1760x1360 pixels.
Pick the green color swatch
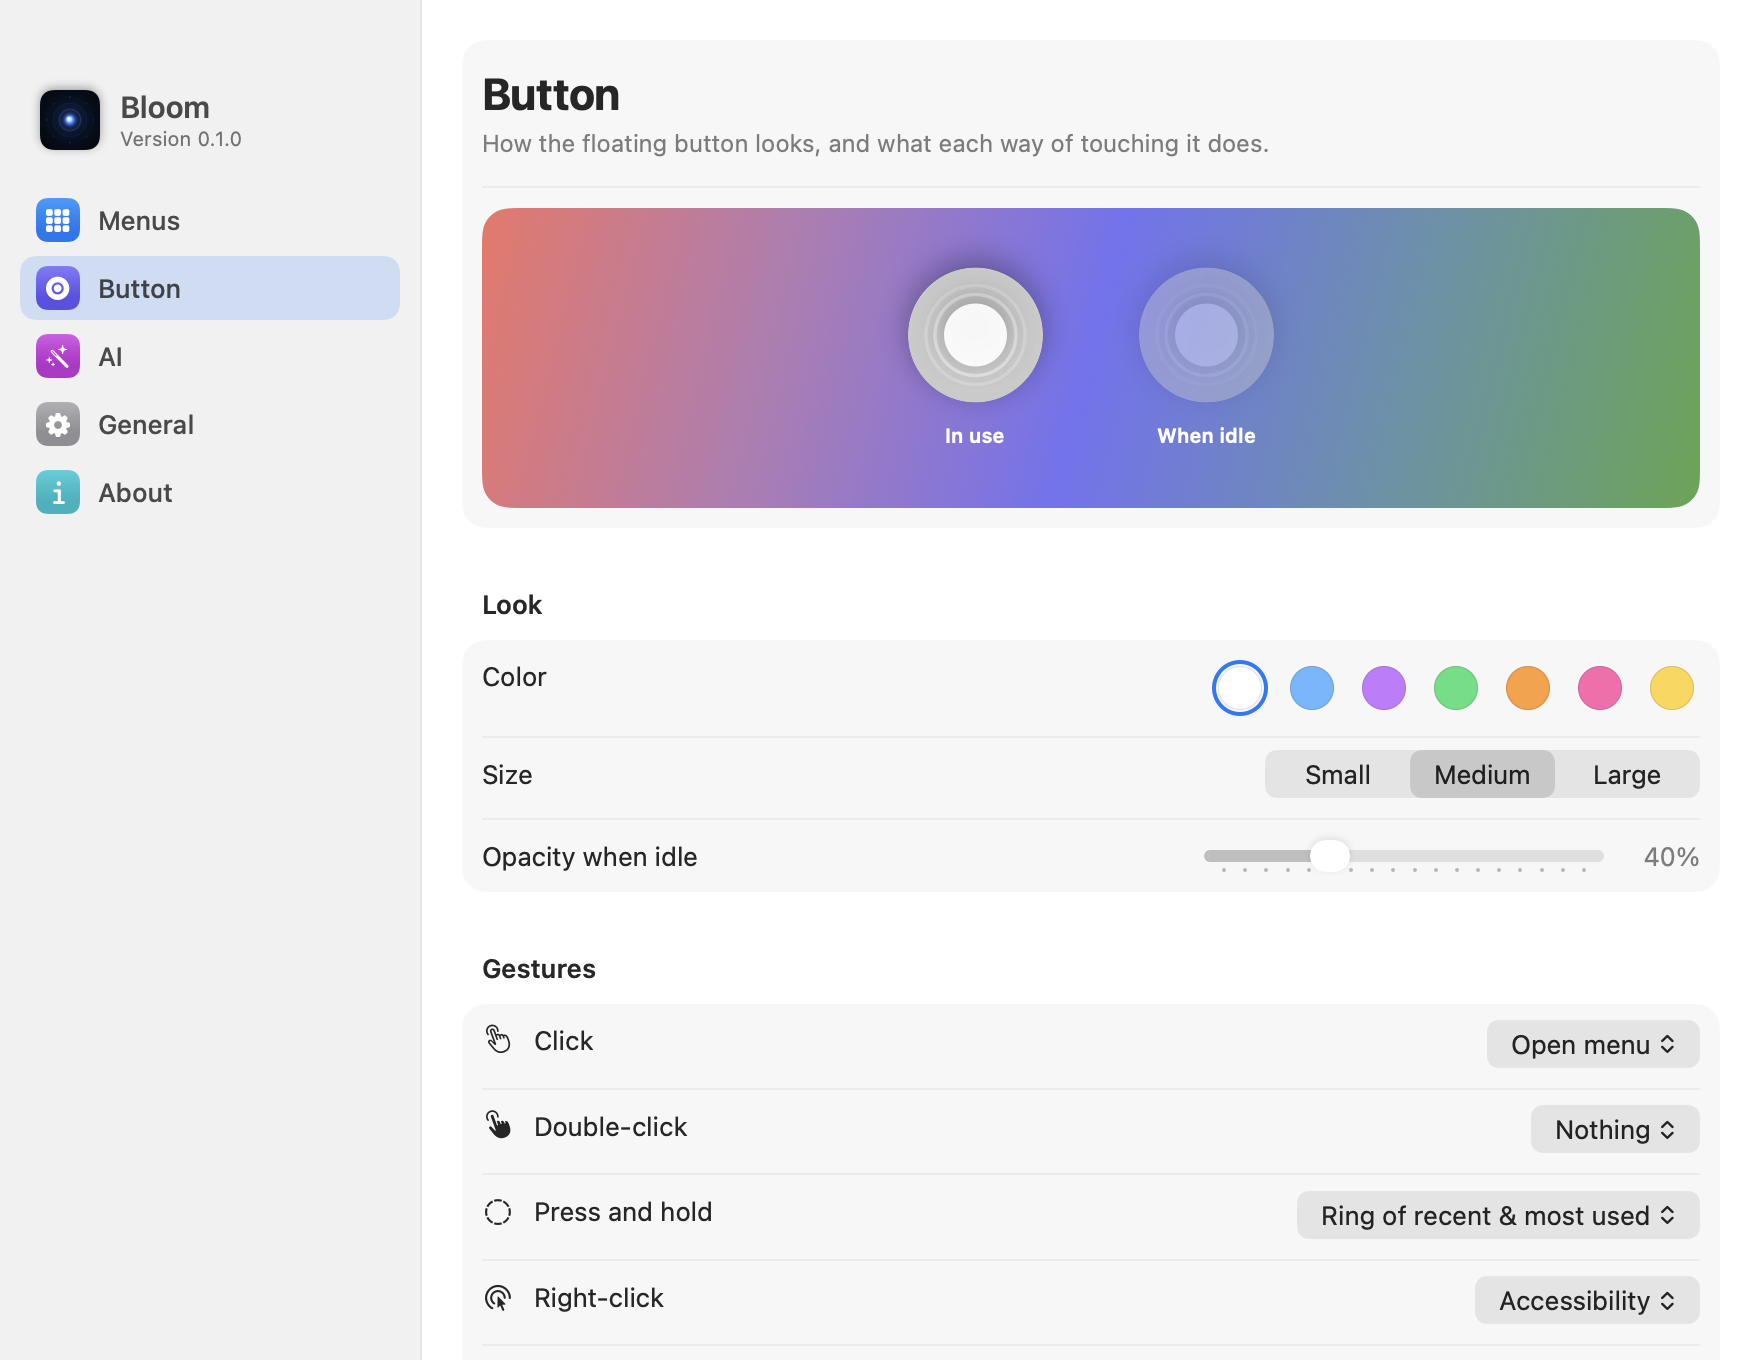(x=1456, y=688)
